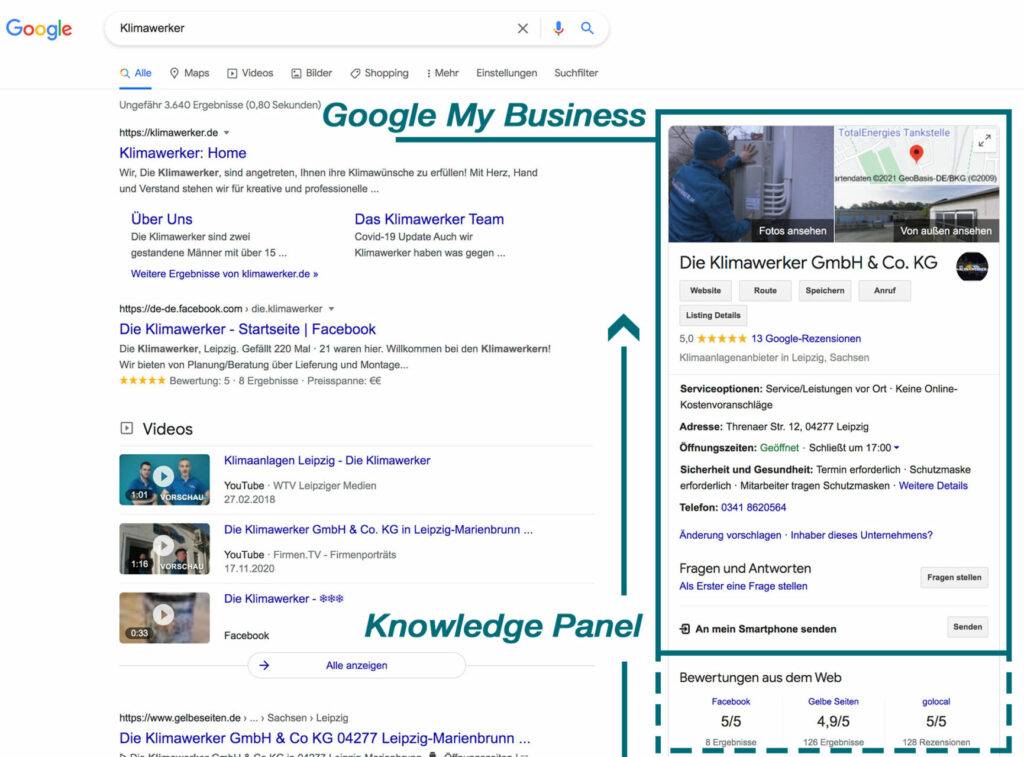Click the send-to-smartphone icon
This screenshot has height=757, width=1024.
tap(684, 629)
